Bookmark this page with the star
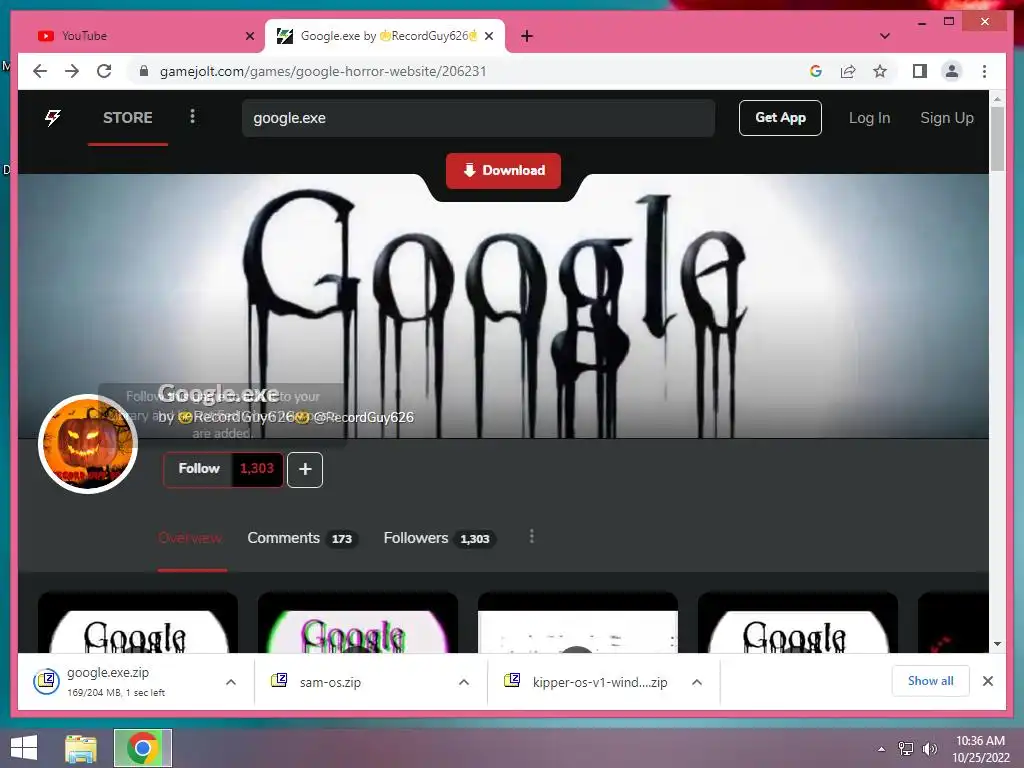The image size is (1024, 768). click(880, 71)
